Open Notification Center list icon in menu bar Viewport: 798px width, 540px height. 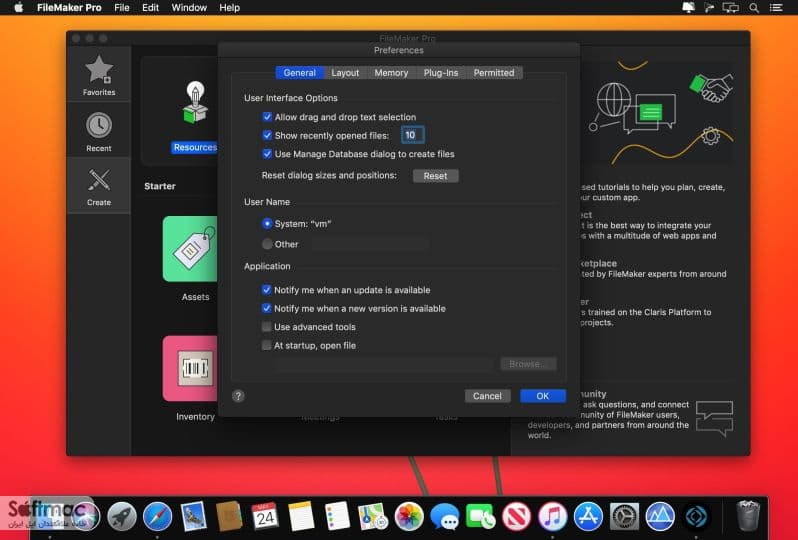pos(776,8)
